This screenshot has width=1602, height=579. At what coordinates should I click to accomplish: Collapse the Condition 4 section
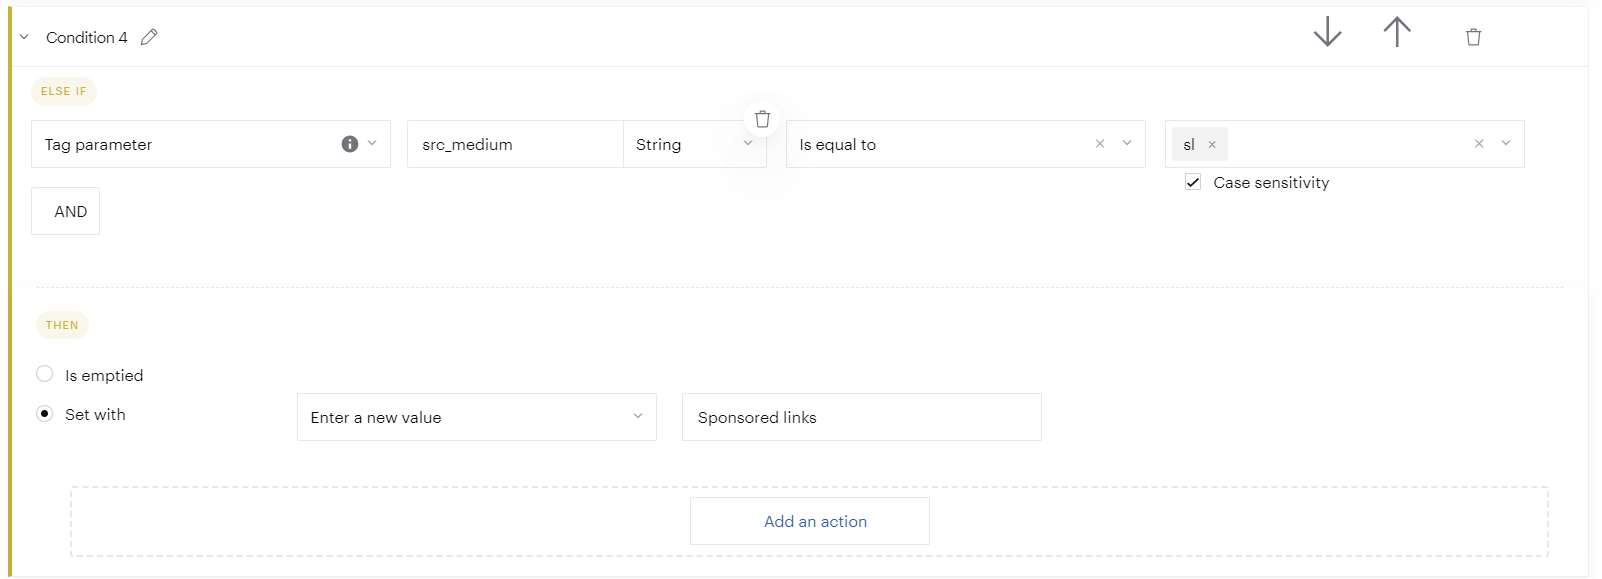coord(24,37)
